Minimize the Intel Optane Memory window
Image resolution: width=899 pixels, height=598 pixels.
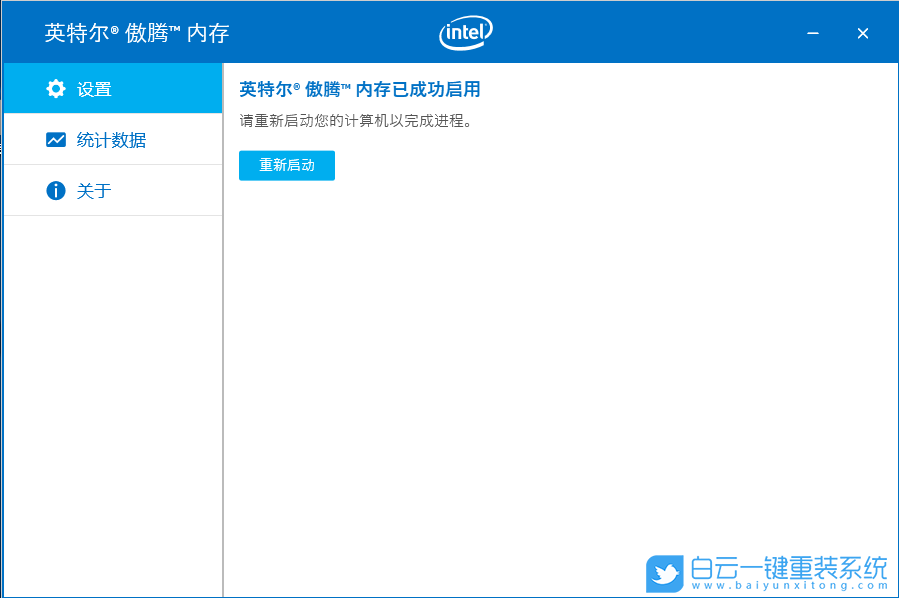click(x=812, y=32)
